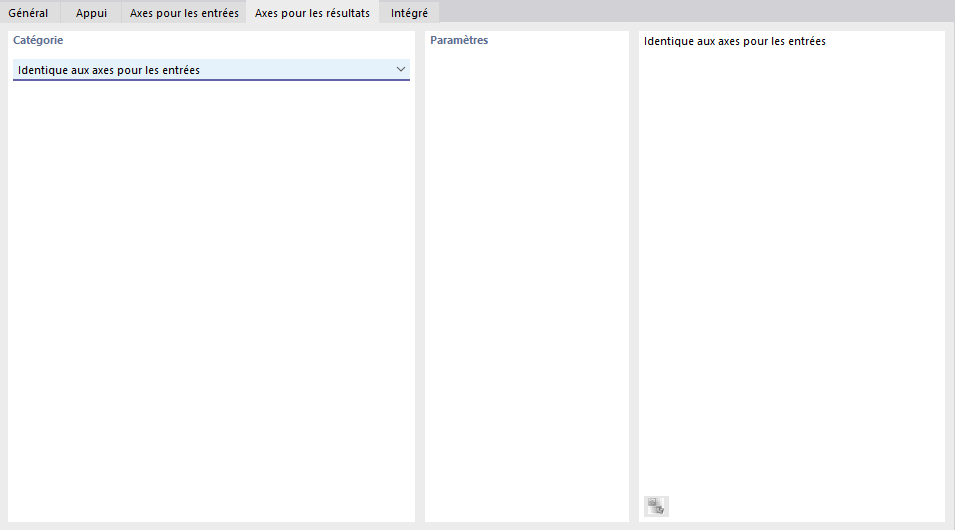955x530 pixels.
Task: Select the Axes pour les entrées tab
Action: pyautogui.click(x=184, y=12)
